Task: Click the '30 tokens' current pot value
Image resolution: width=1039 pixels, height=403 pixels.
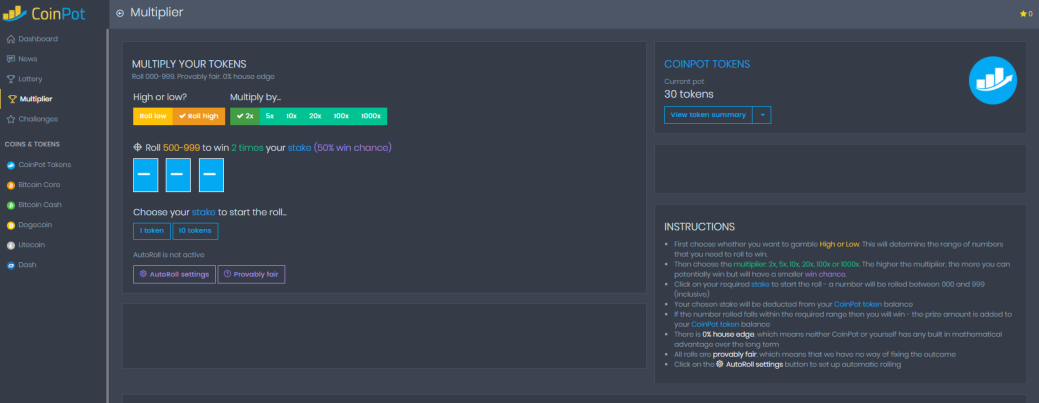Action: tap(689, 94)
